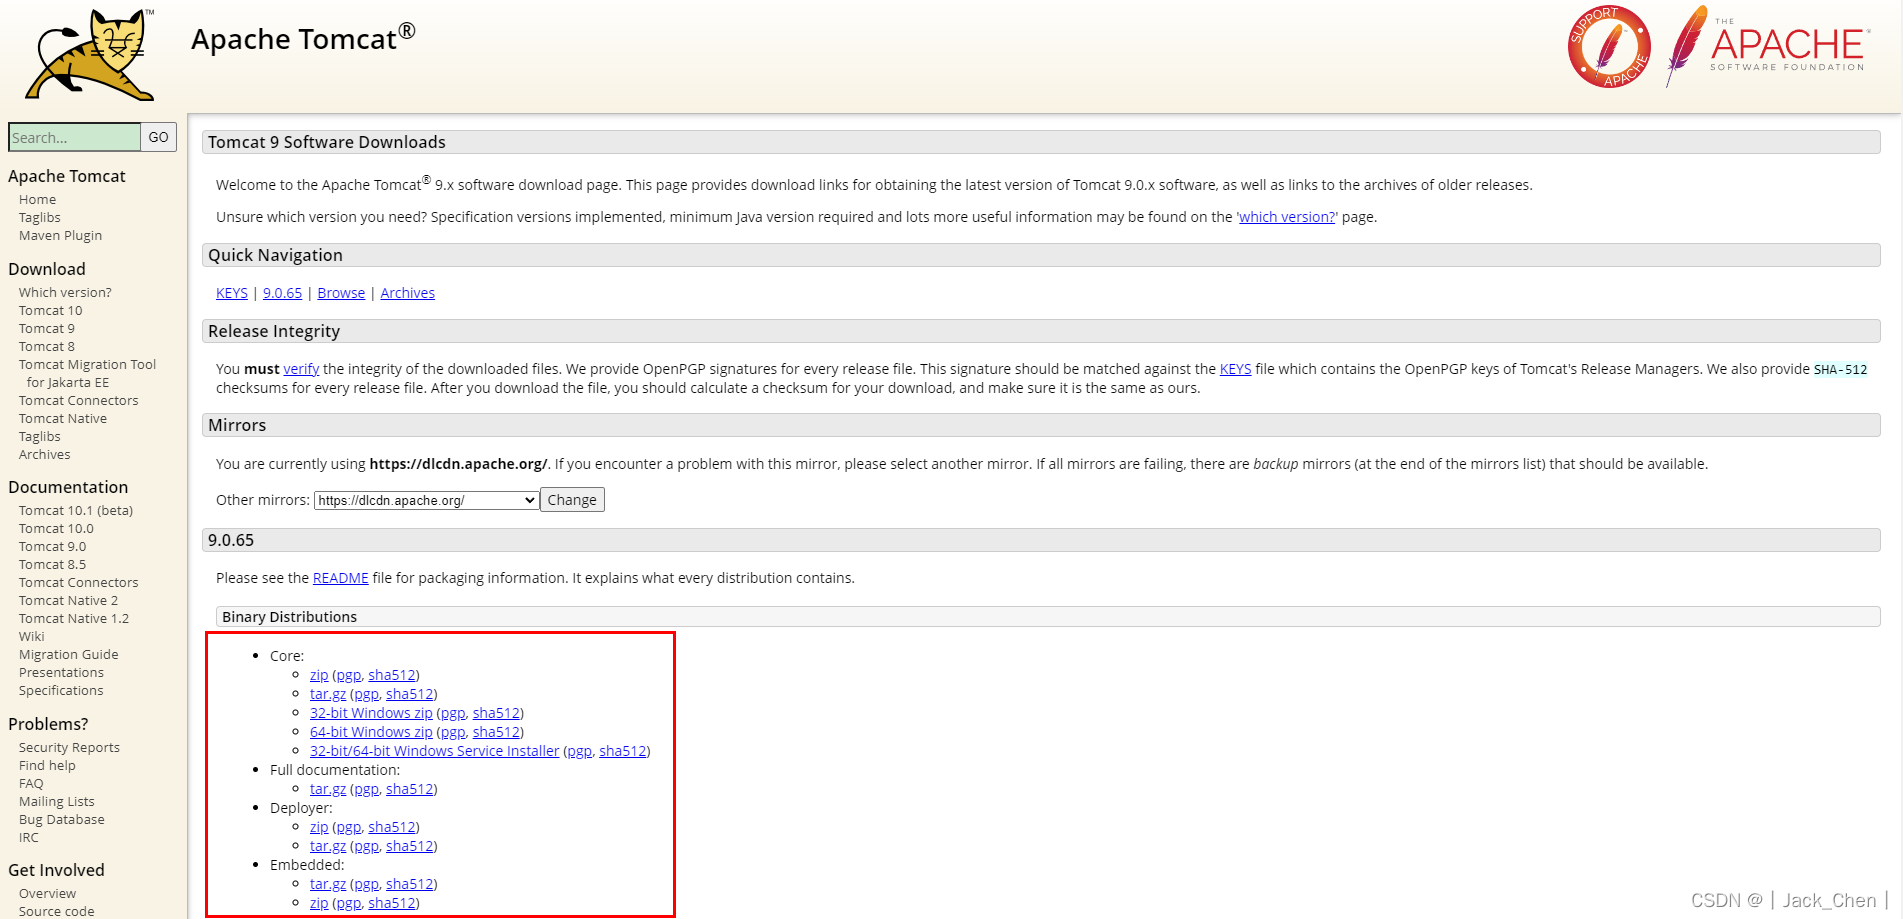
Task: Download the 32-bit Windows zip
Action: pyautogui.click(x=371, y=713)
